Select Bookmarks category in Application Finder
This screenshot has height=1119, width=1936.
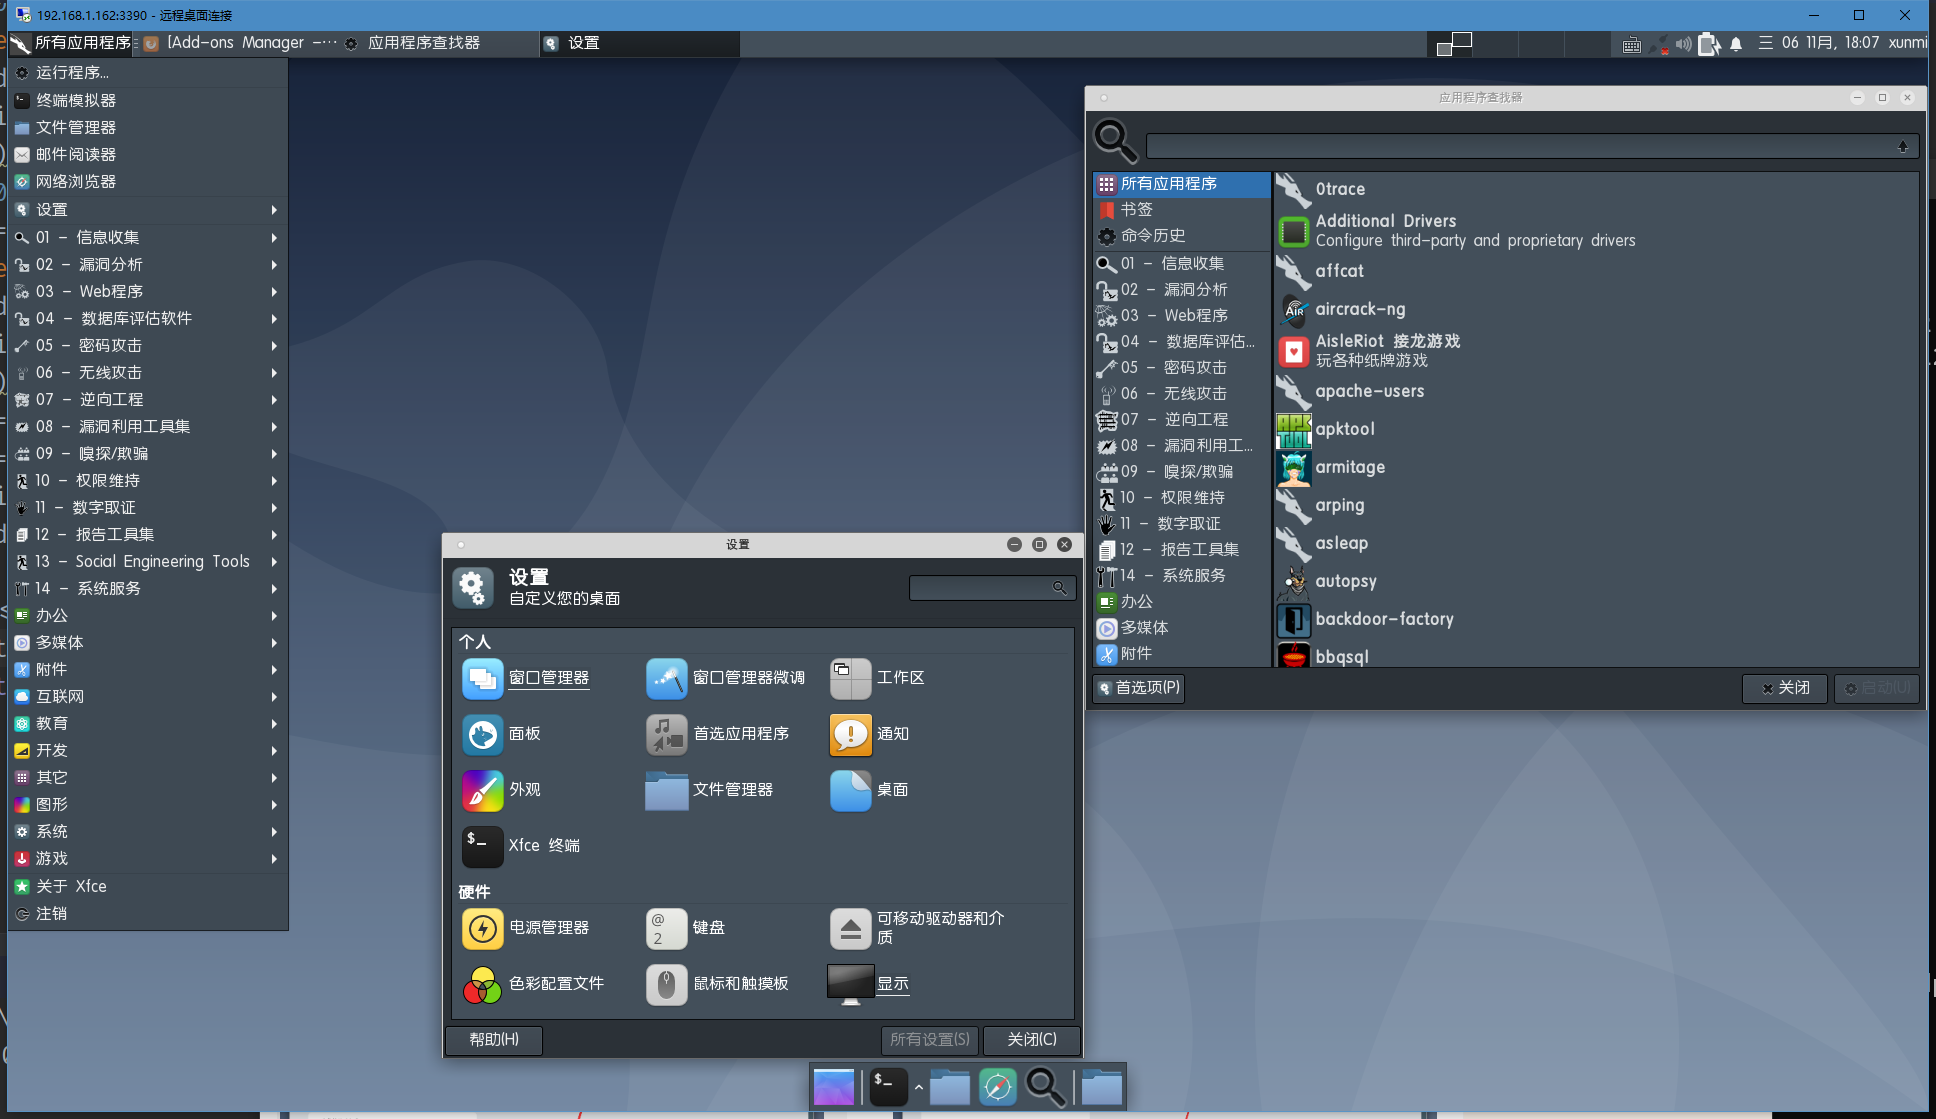(1137, 210)
